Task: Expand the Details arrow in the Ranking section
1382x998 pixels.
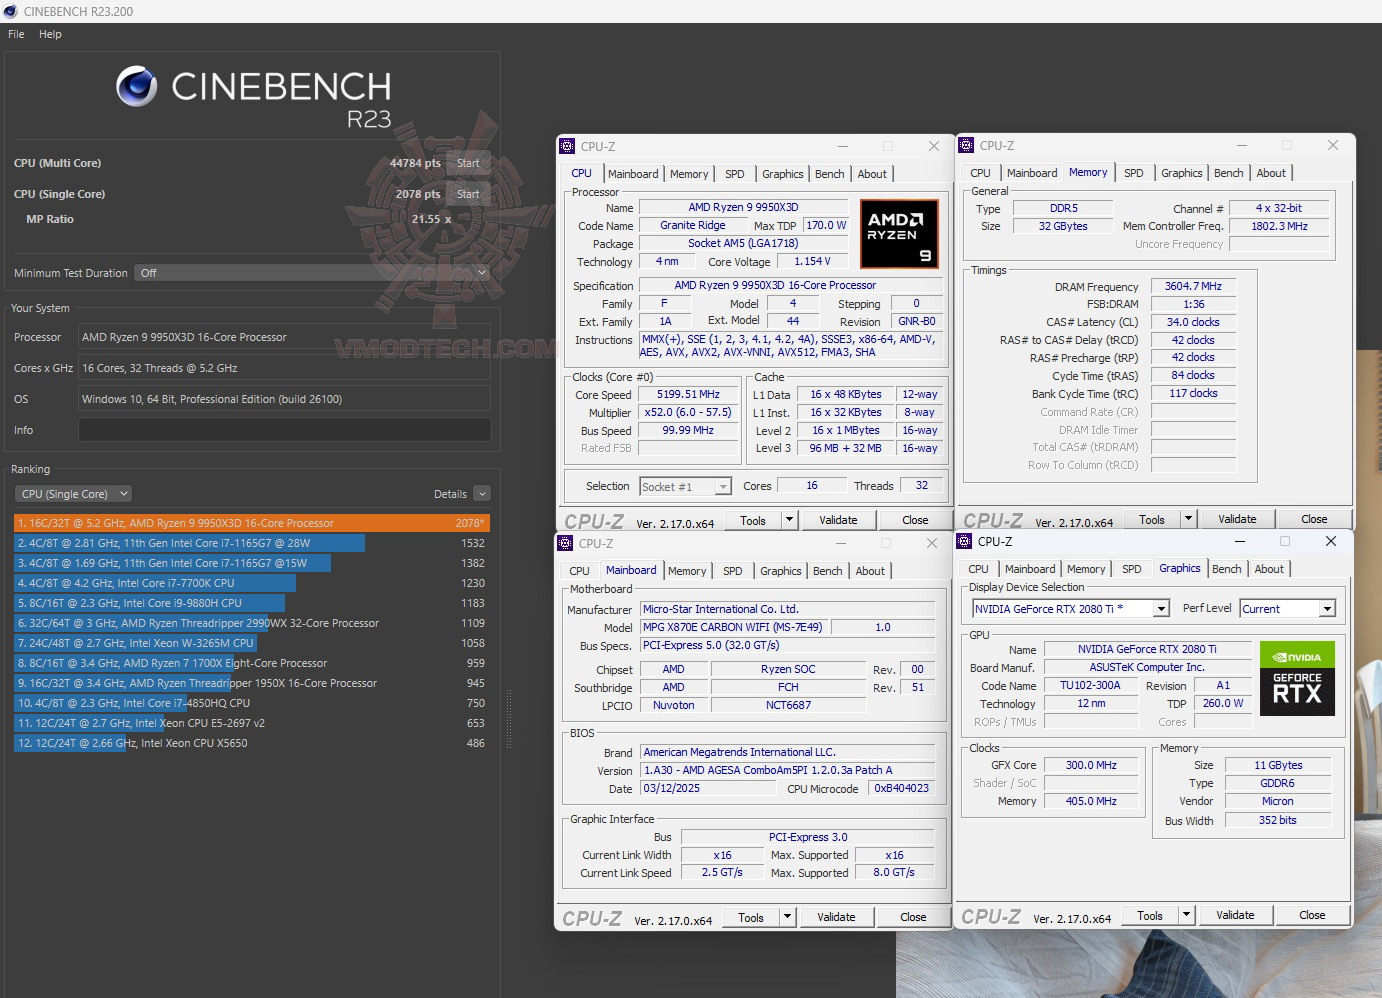Action: [x=482, y=494]
